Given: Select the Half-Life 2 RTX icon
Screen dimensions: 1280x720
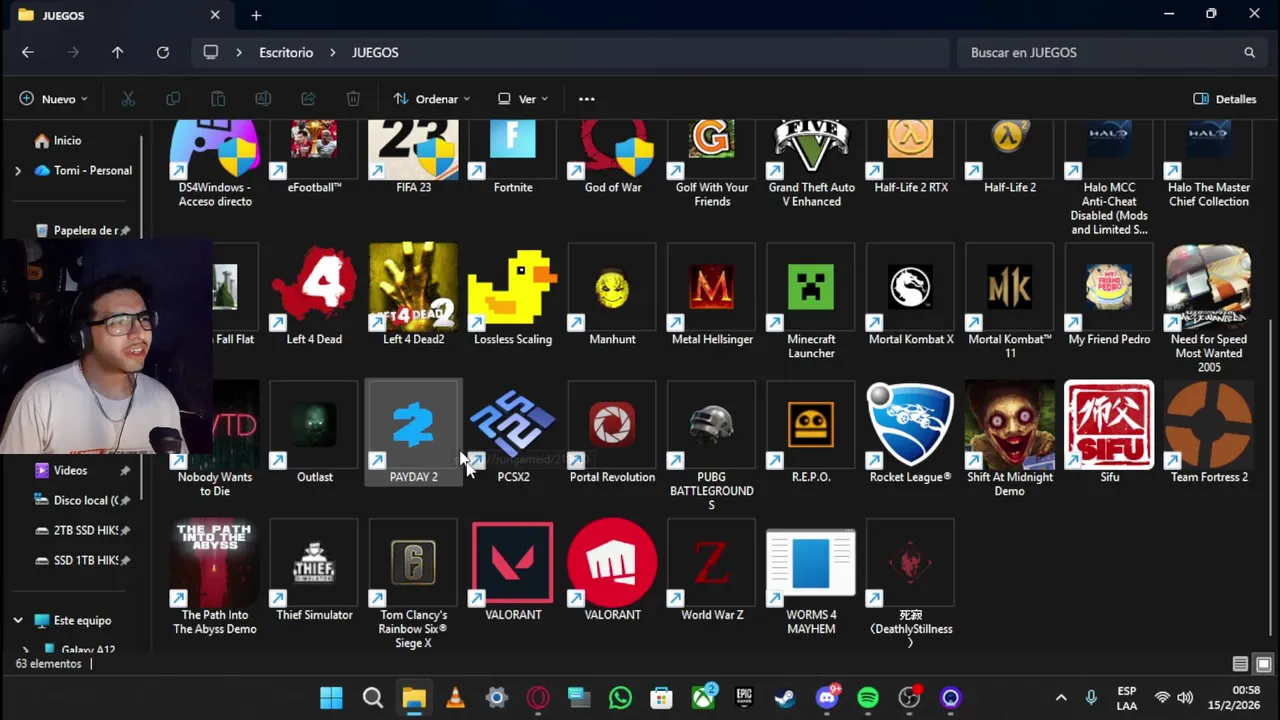Looking at the screenshot, I should 910,150.
